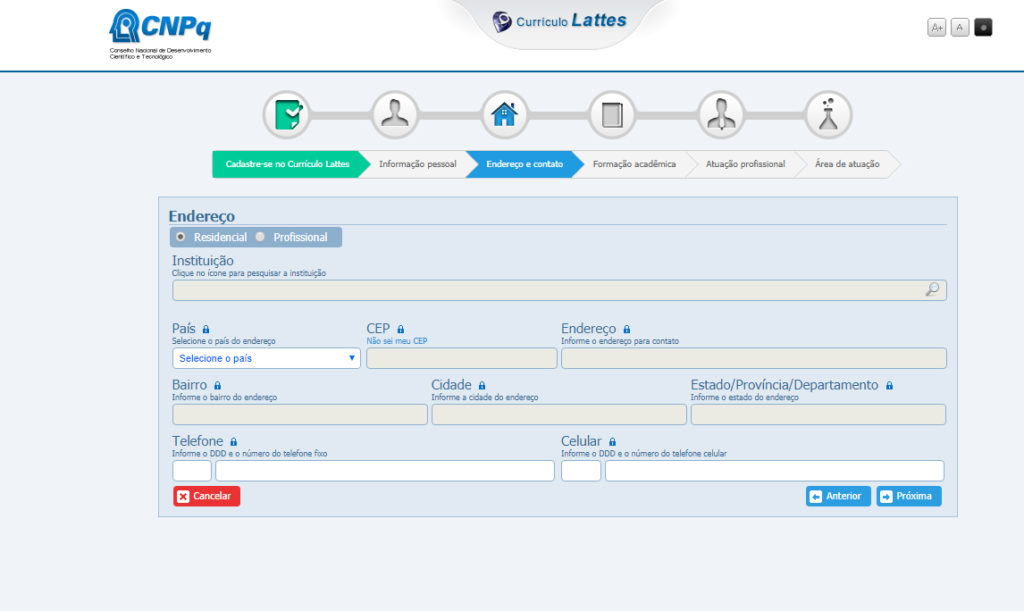Click the figure icon above Área de atuação
This screenshot has height=611, width=1024.
[x=828, y=113]
